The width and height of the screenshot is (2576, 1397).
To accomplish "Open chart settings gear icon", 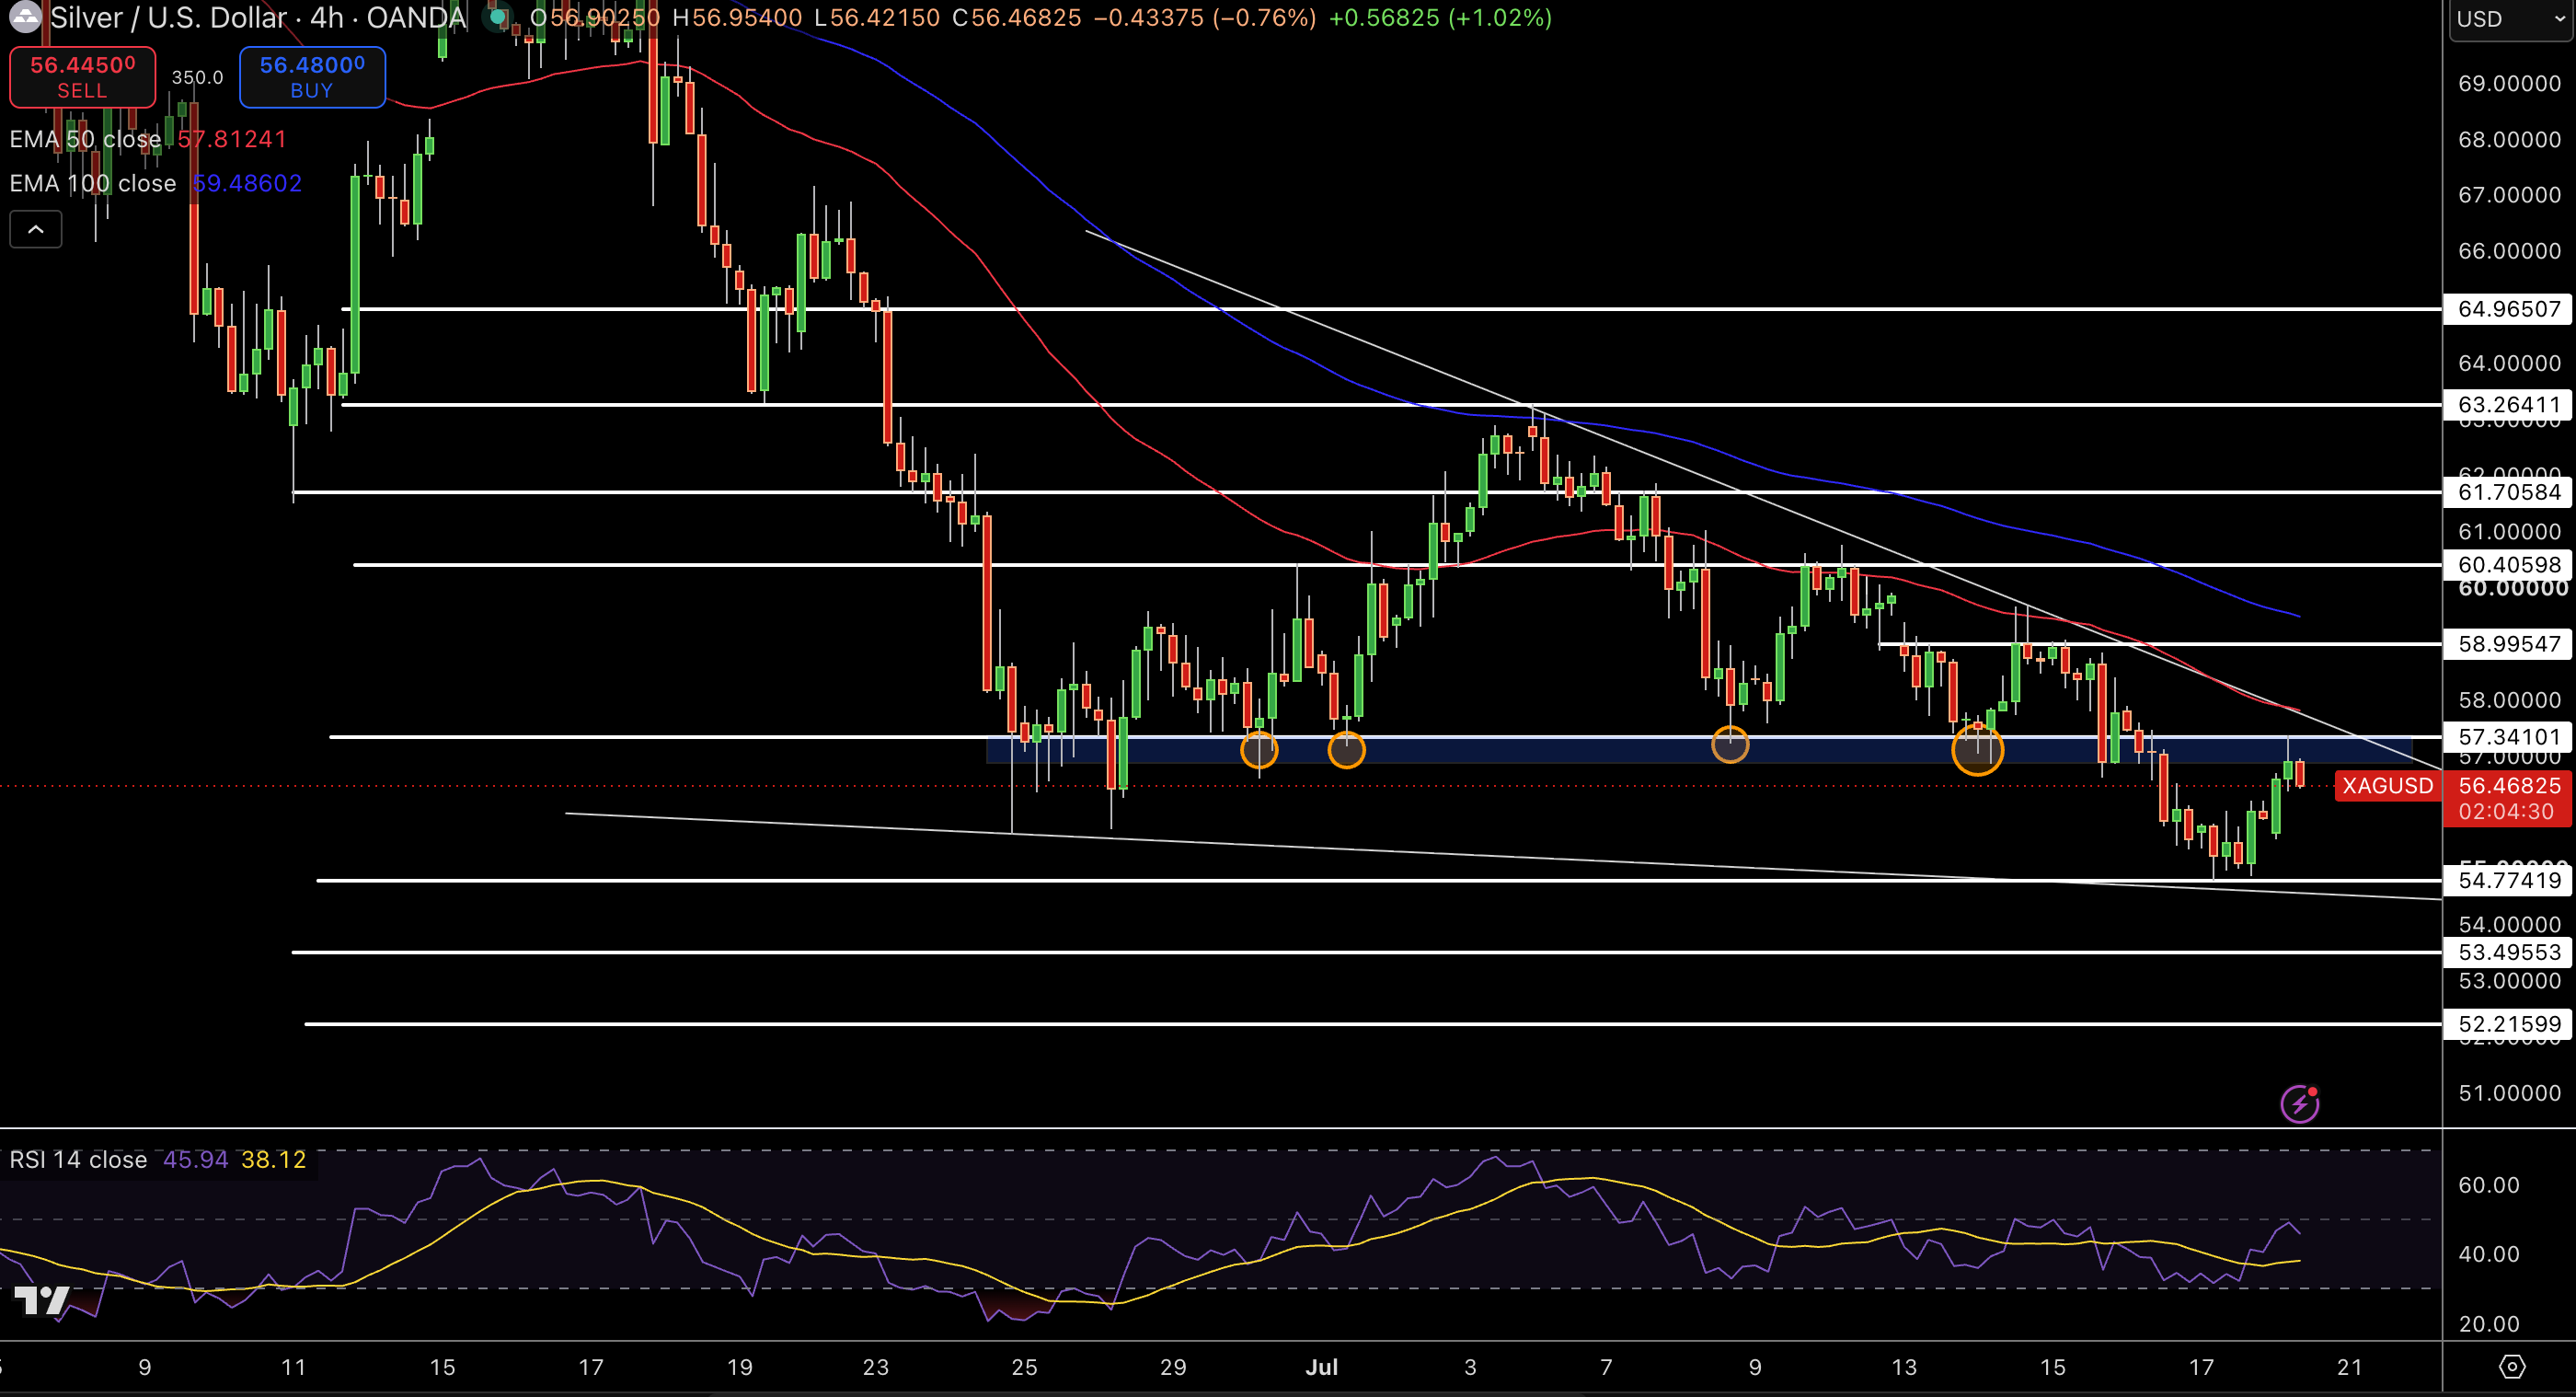I will click(2512, 1366).
